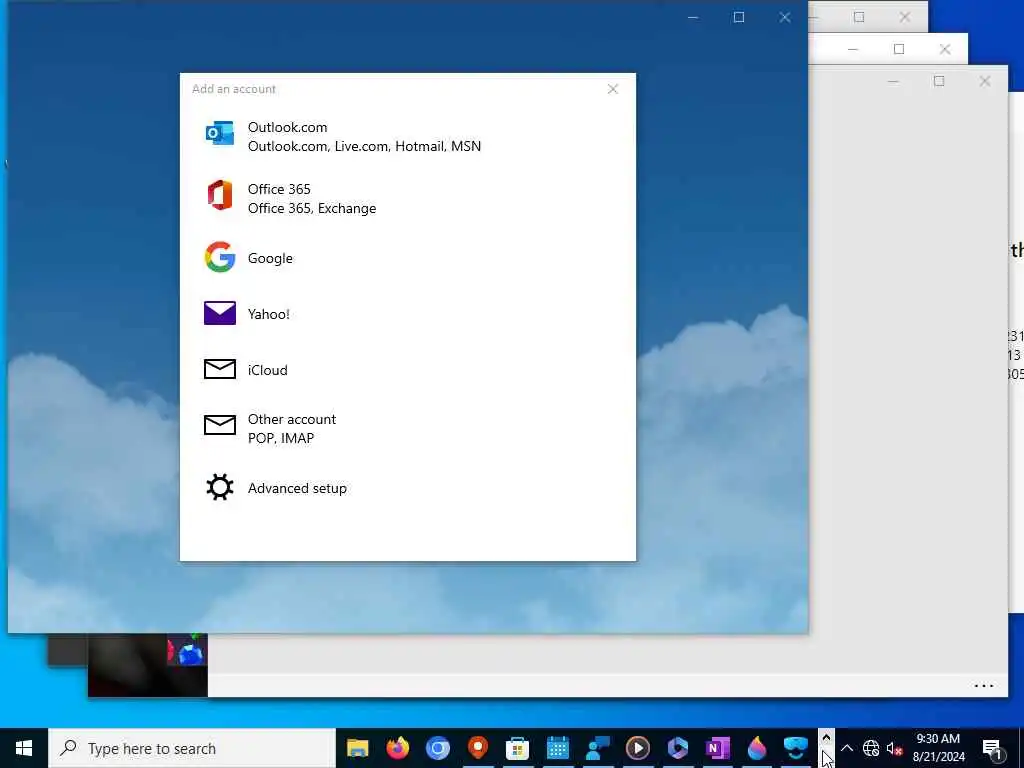
Task: Minimize the Mail app window
Action: coord(693,18)
